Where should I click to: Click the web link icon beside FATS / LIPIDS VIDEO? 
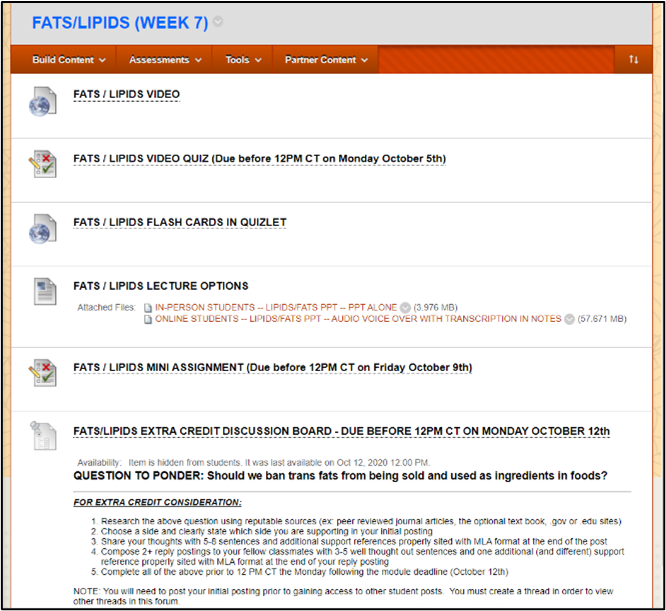pyautogui.click(x=42, y=101)
